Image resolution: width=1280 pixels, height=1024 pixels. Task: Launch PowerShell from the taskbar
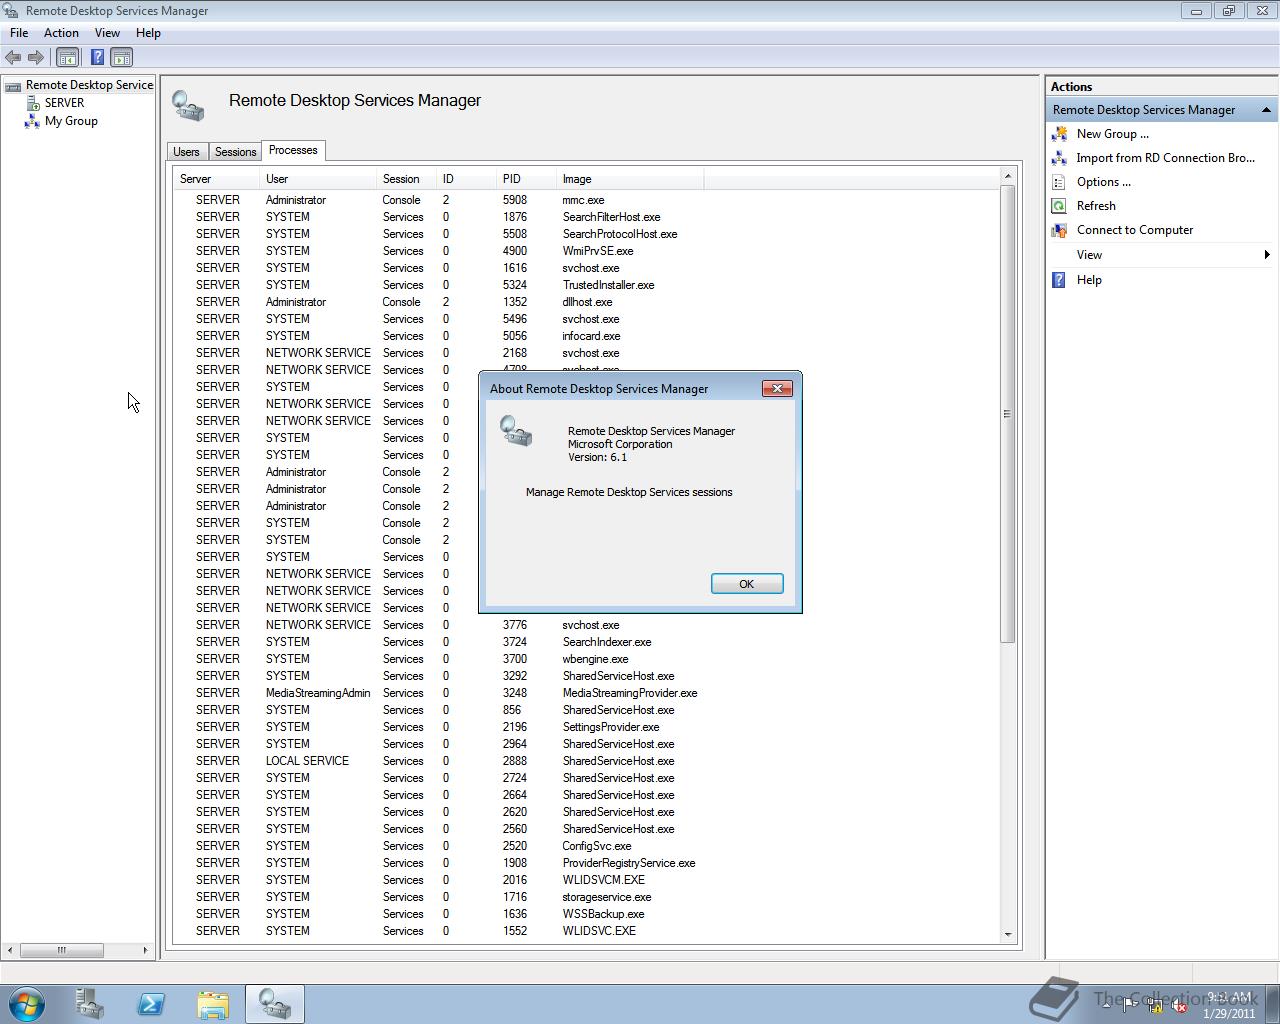151,1004
